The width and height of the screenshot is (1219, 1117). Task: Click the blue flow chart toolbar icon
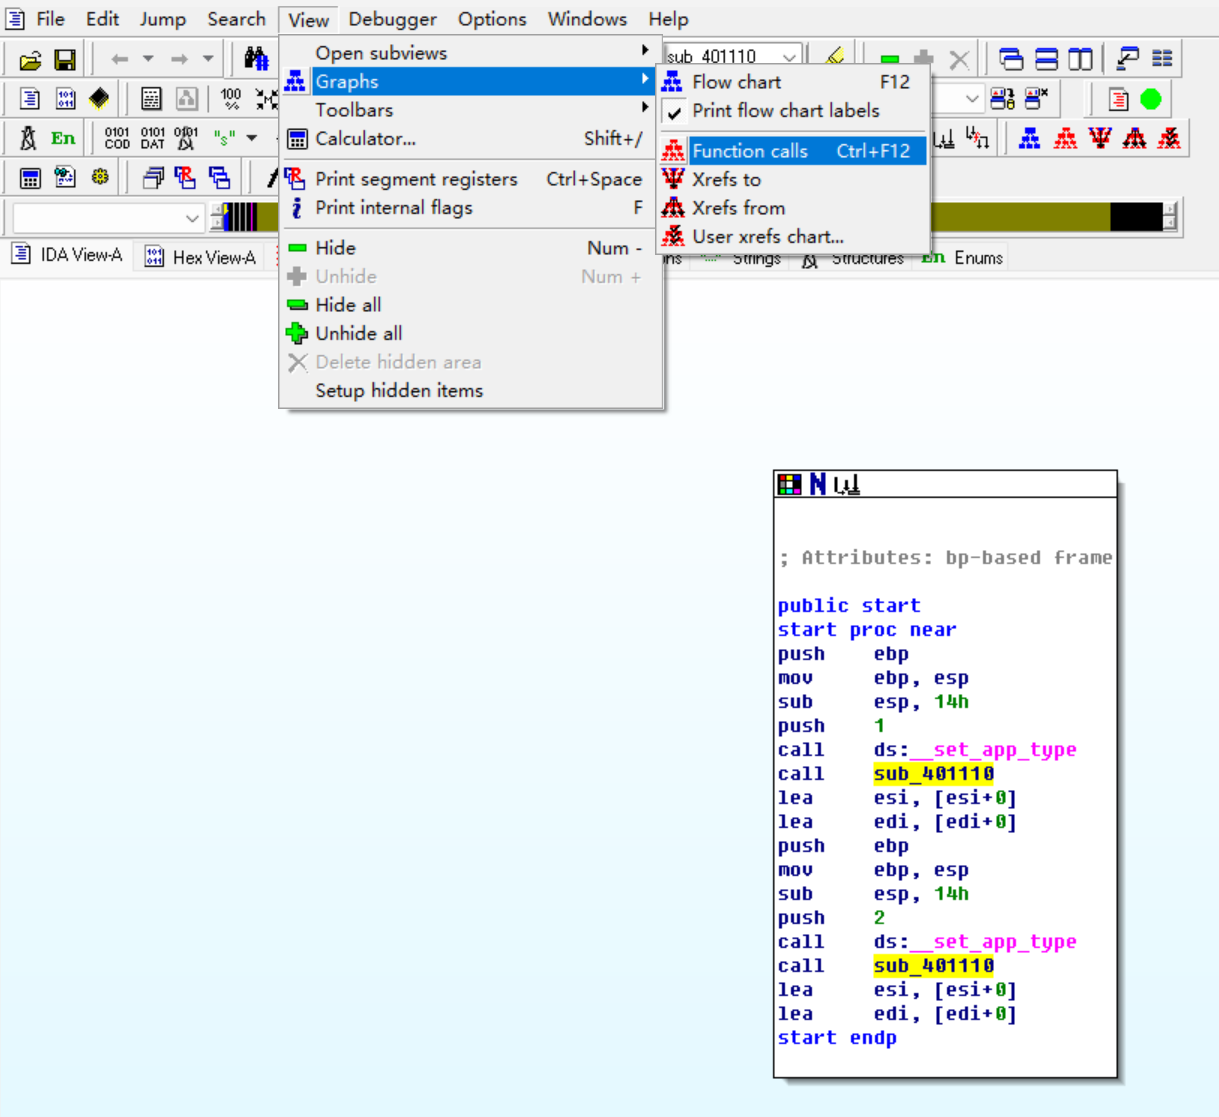(1029, 138)
